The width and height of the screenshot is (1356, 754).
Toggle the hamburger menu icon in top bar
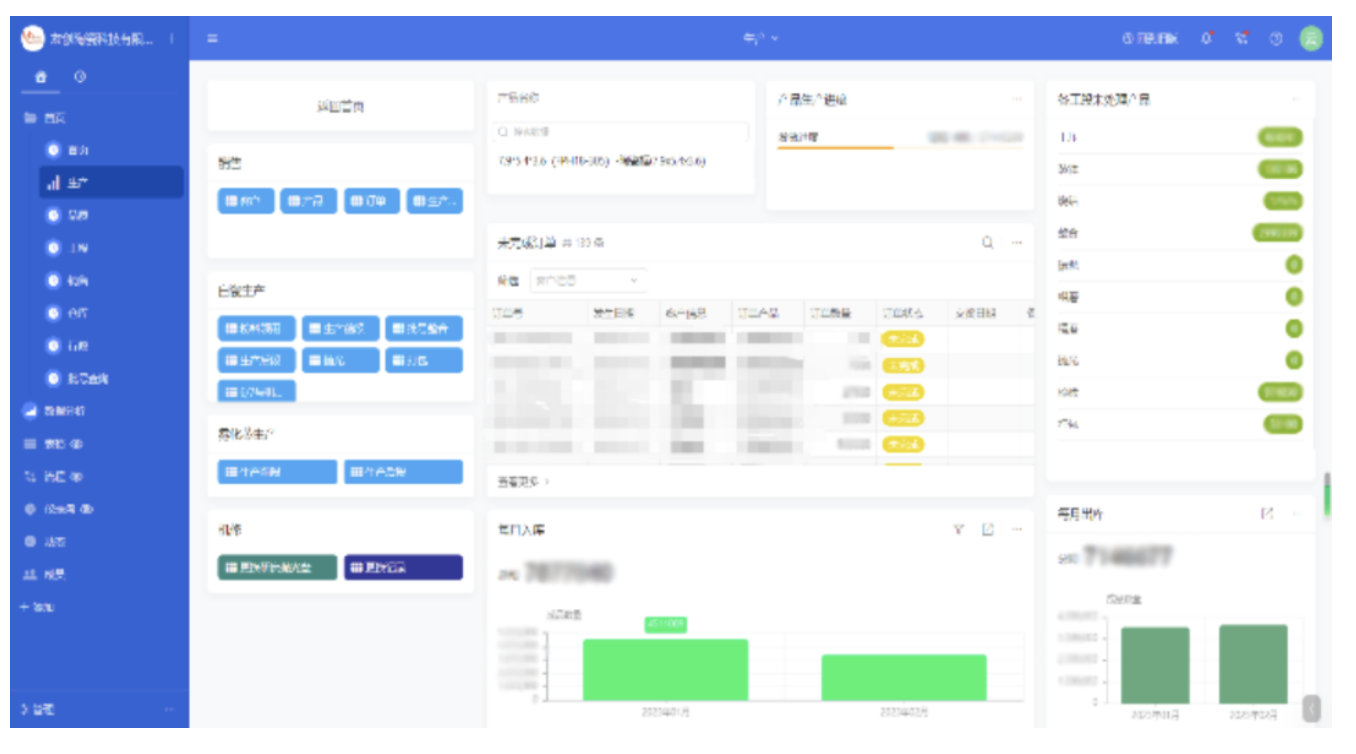213,39
